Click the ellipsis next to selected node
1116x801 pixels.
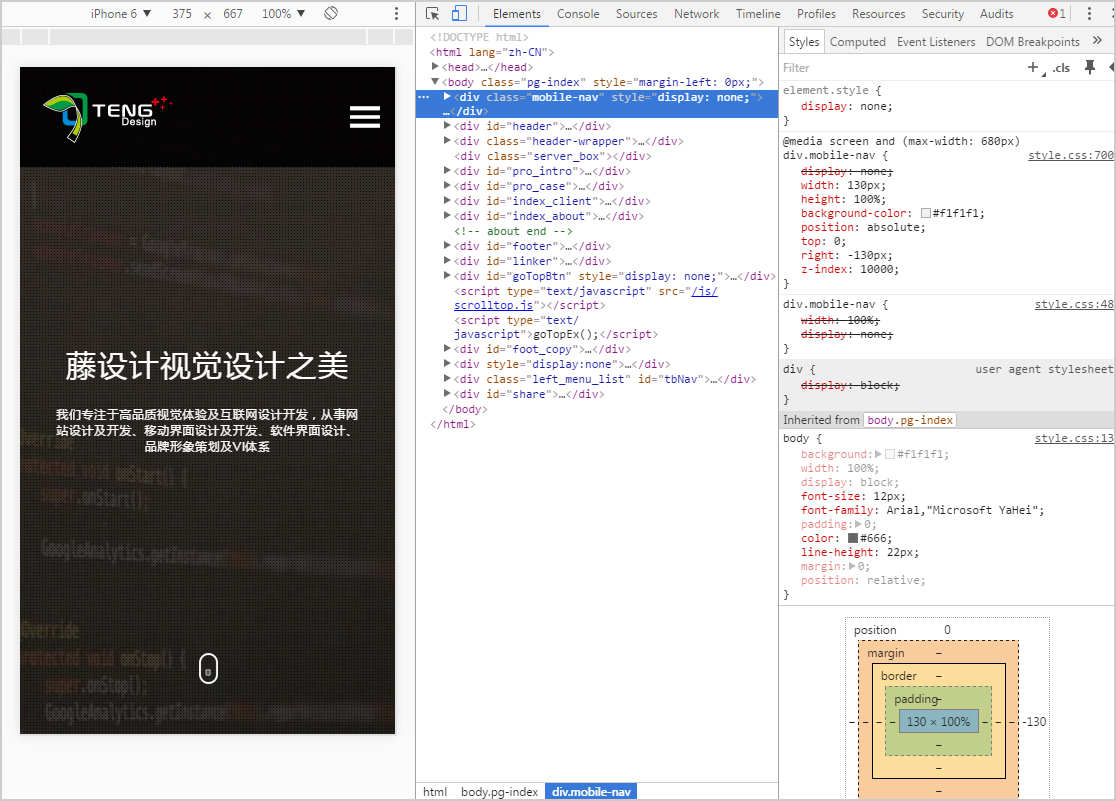pos(423,97)
